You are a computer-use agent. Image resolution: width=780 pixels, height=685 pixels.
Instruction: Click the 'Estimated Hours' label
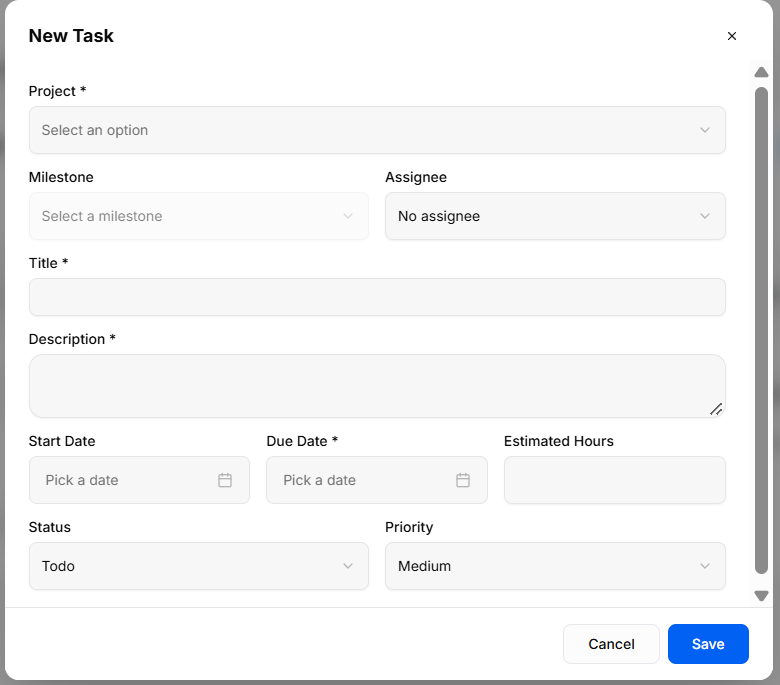(x=559, y=441)
